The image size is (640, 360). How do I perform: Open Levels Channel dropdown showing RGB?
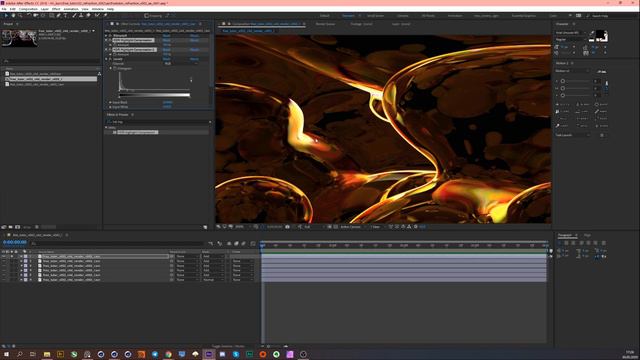(x=180, y=64)
